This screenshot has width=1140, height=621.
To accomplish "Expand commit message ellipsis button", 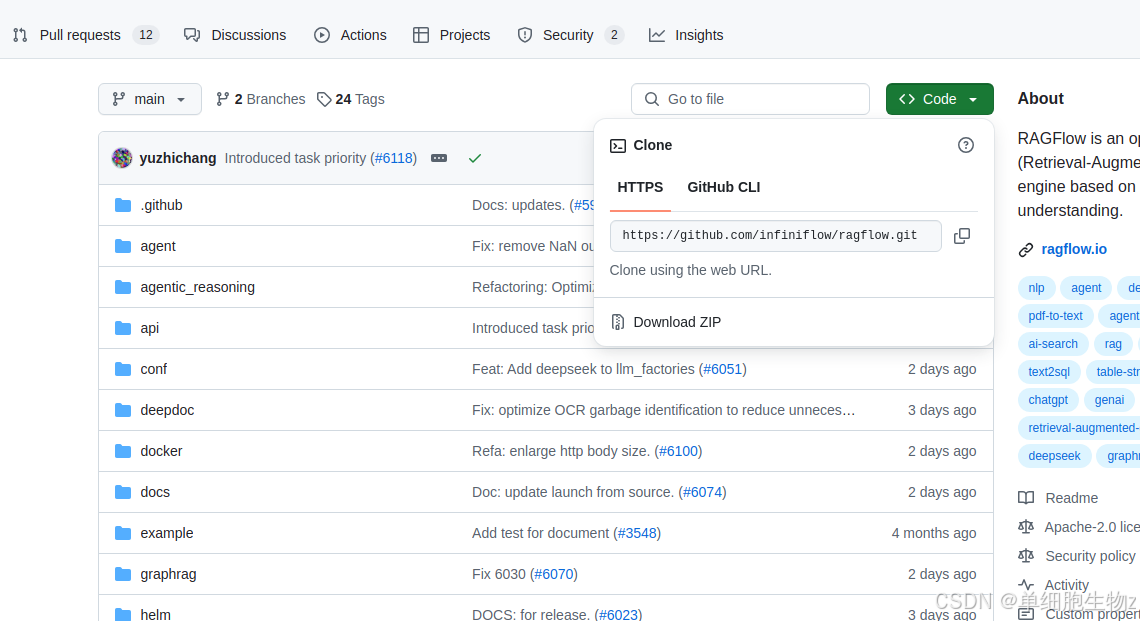I will tap(439, 158).
